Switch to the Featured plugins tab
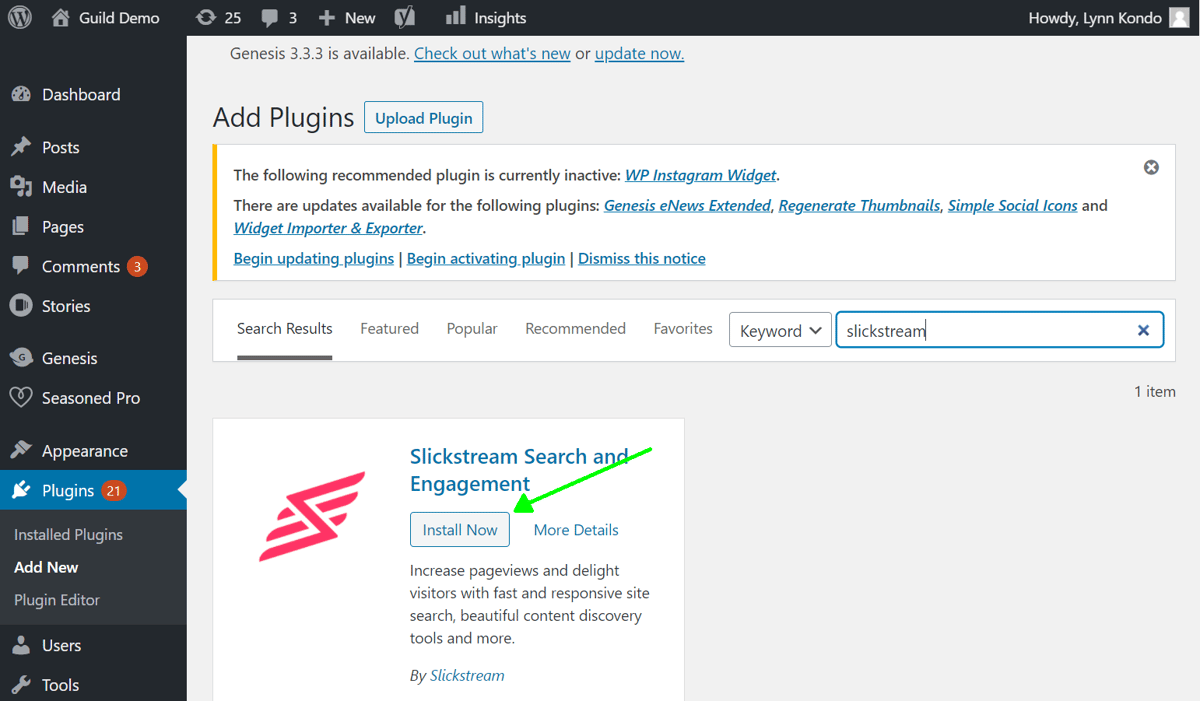The width and height of the screenshot is (1200, 701). 389,328
